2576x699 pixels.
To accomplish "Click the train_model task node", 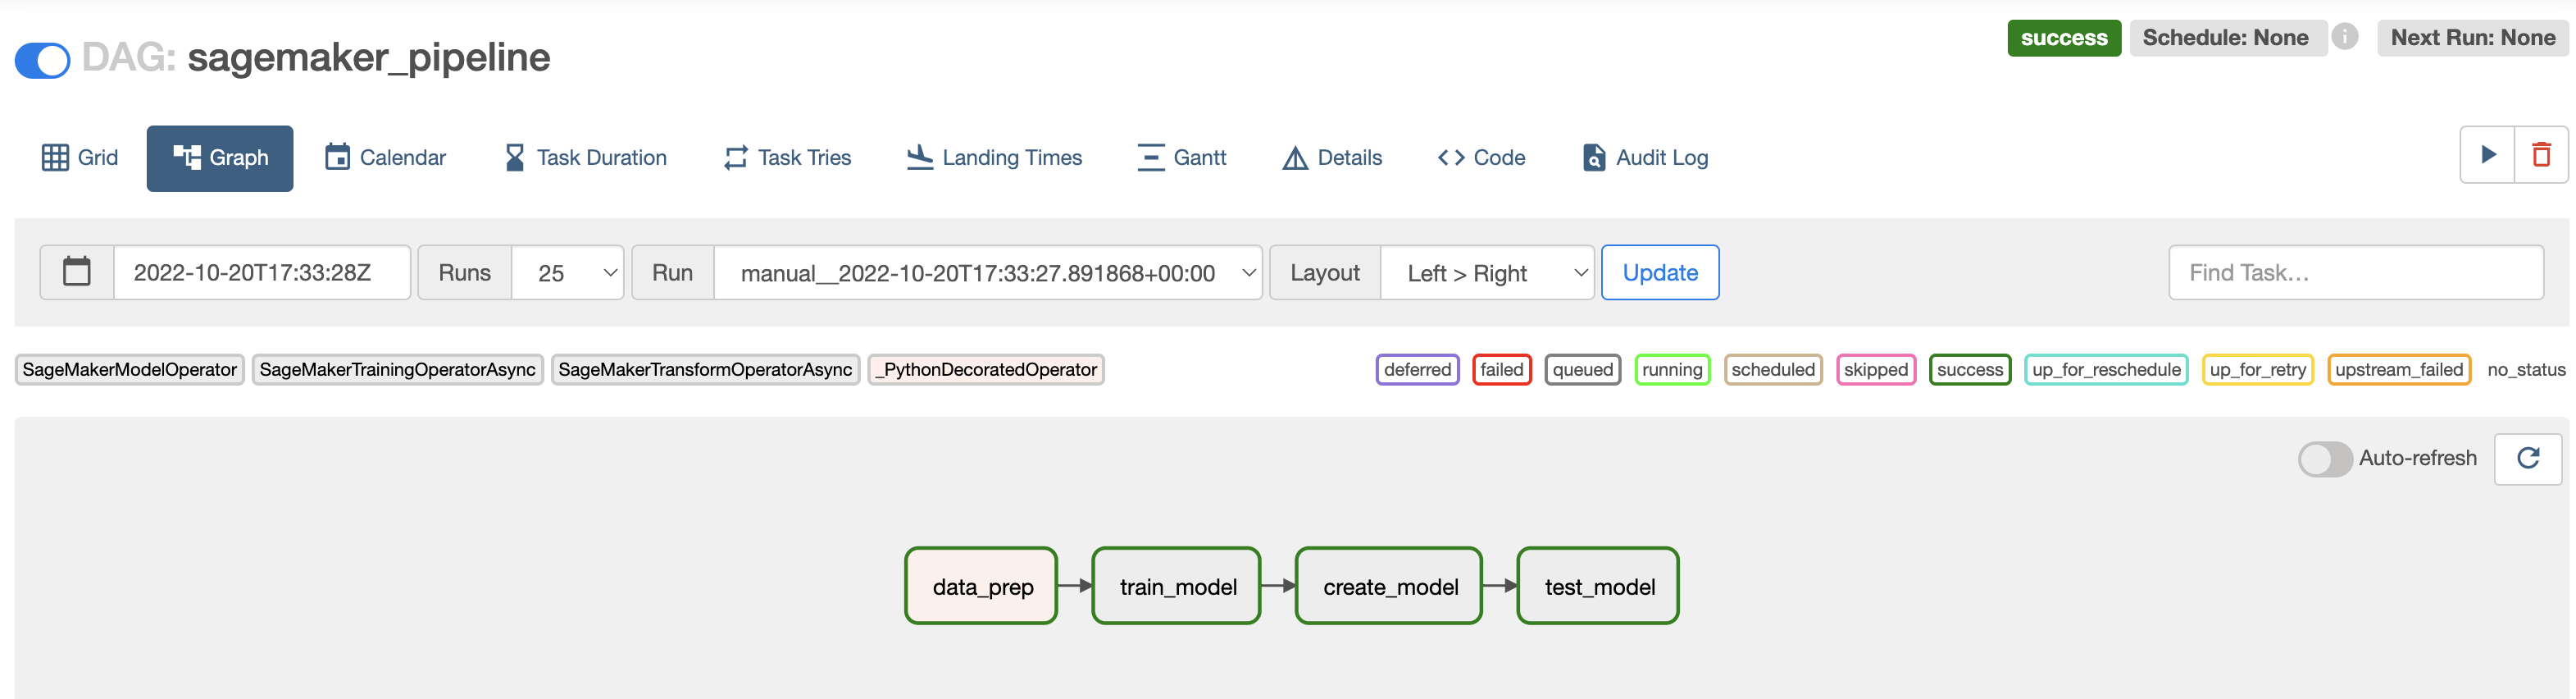I will (x=1177, y=587).
